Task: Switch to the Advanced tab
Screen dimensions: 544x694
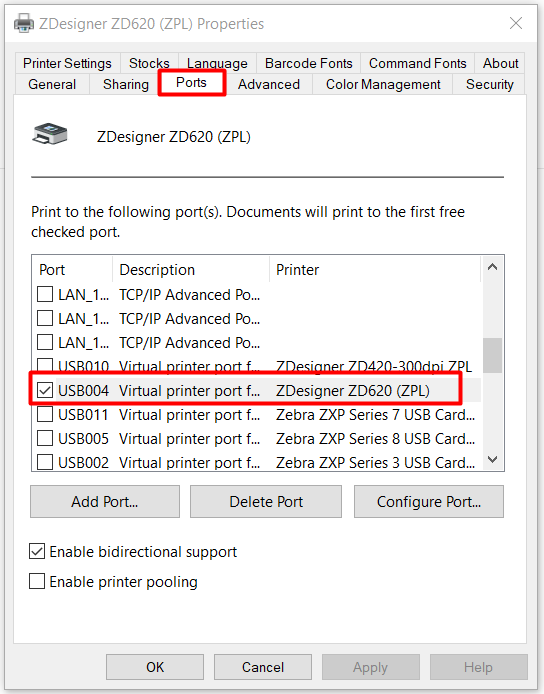Action: tap(269, 84)
